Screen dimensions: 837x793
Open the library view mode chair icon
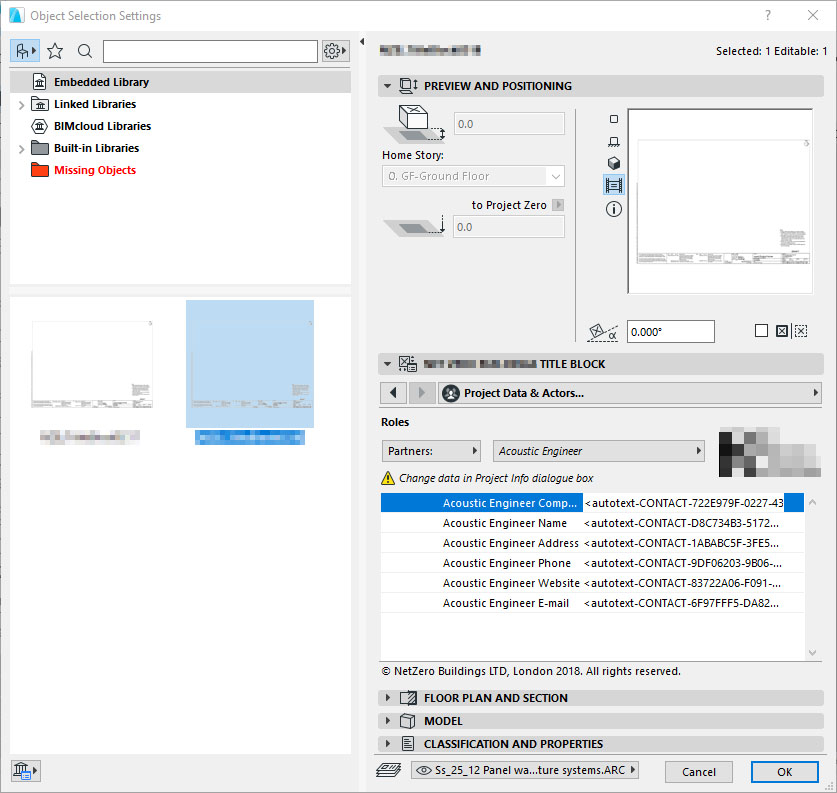pos(24,51)
